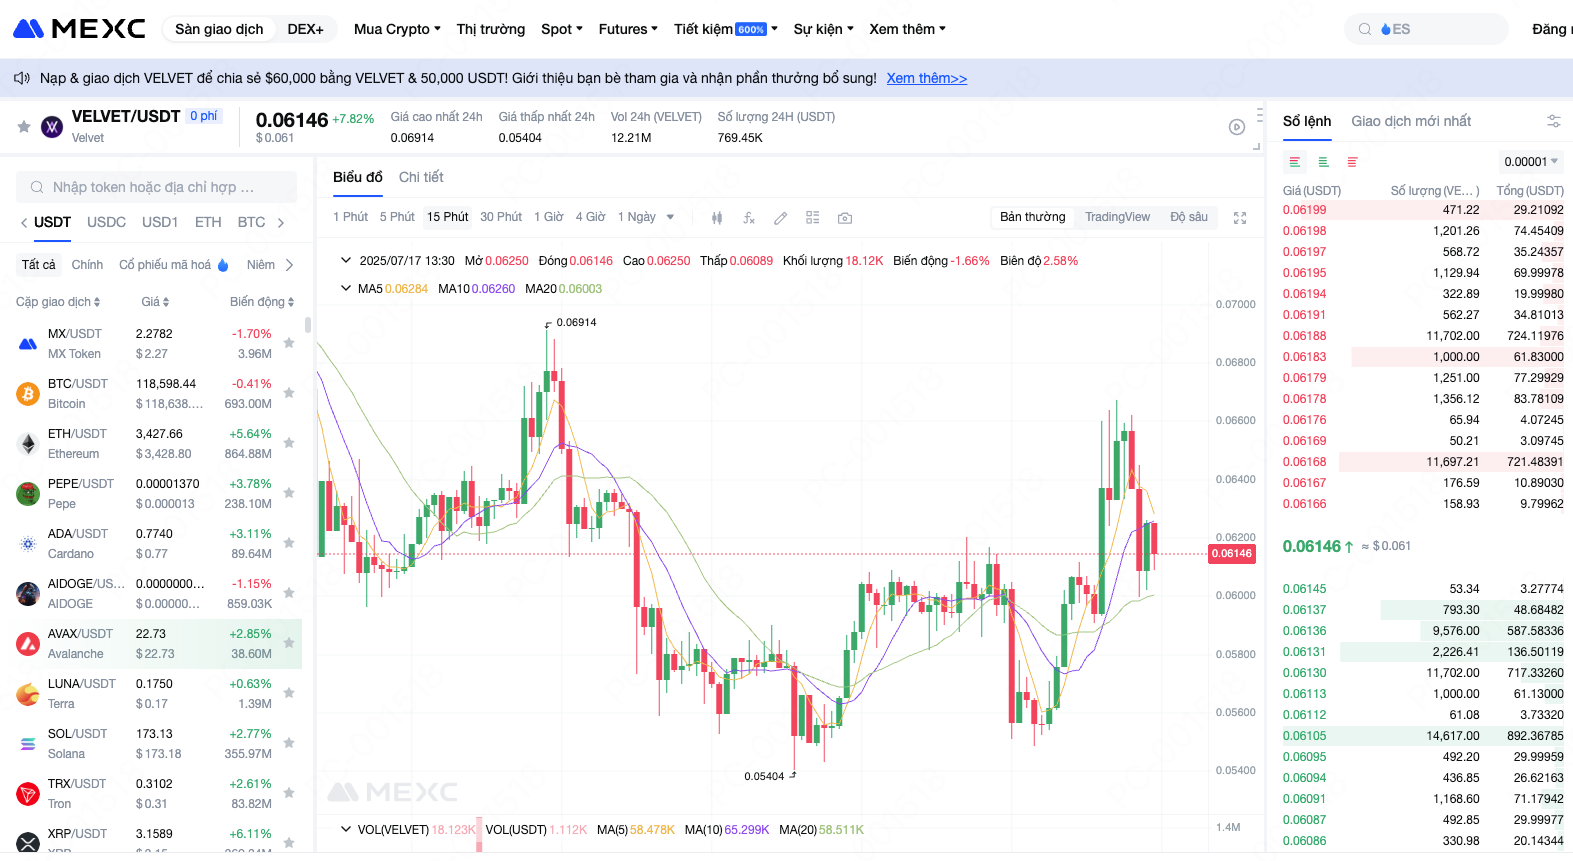Favorite the BTC/USDT pair star
This screenshot has width=1573, height=861.
point(289,393)
